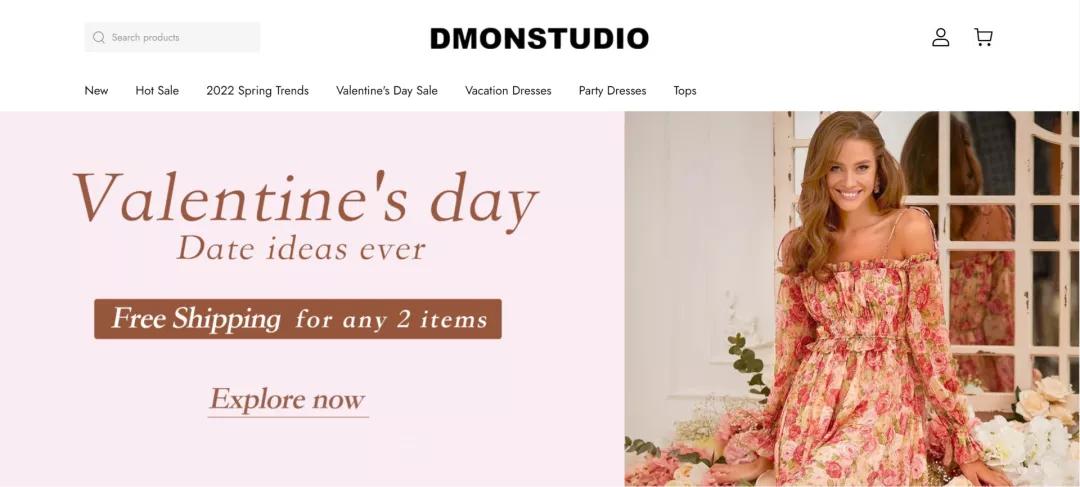Screen dimensions: 1080x487
Task: Click Free Shipping for any 2 items banner
Action: (298, 319)
